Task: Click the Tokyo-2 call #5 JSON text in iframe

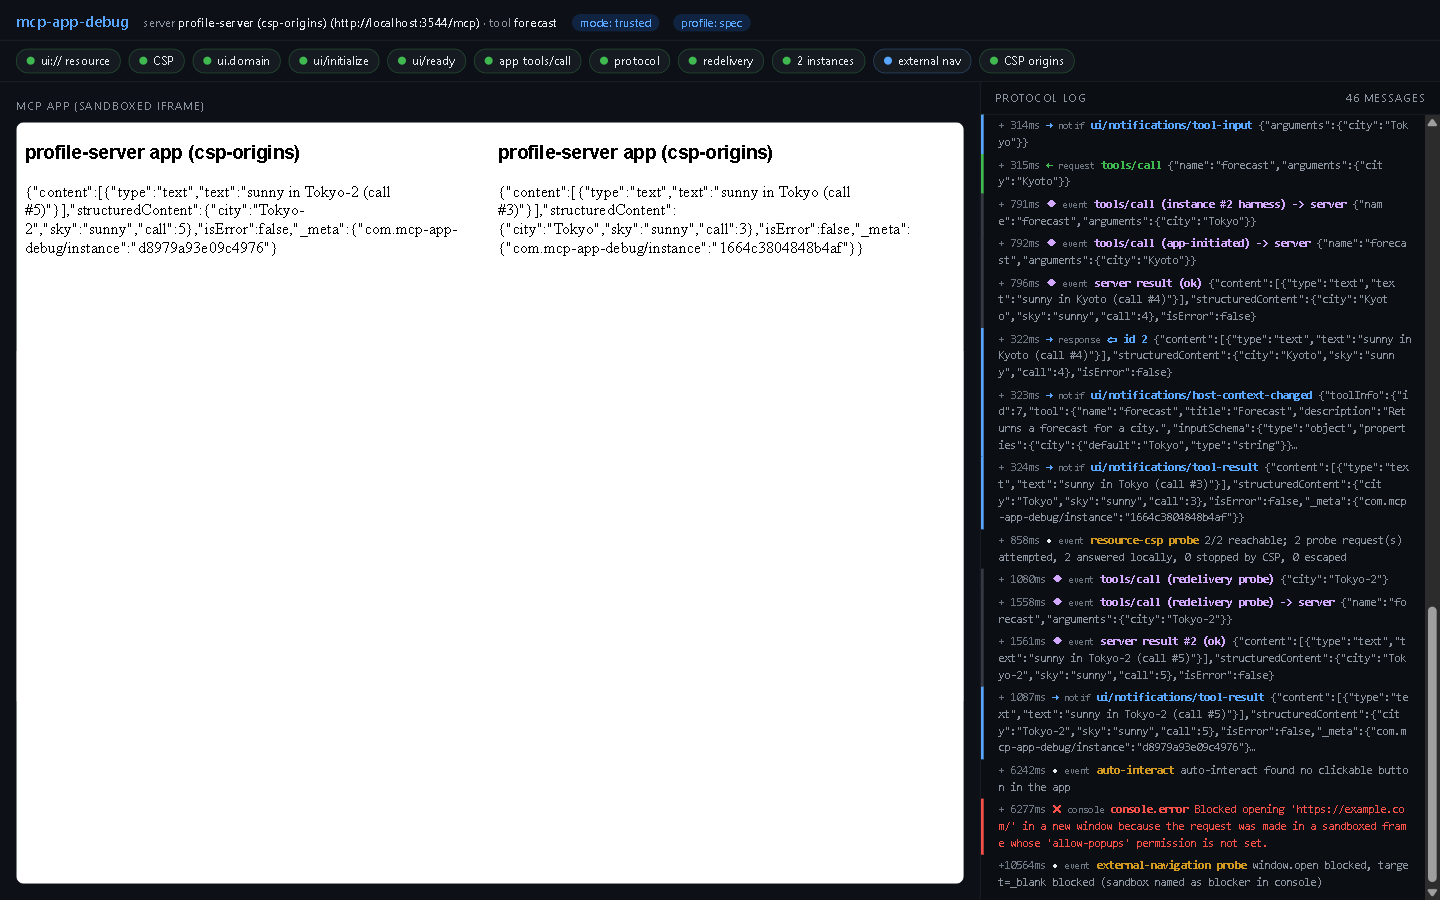Action: tap(241, 220)
